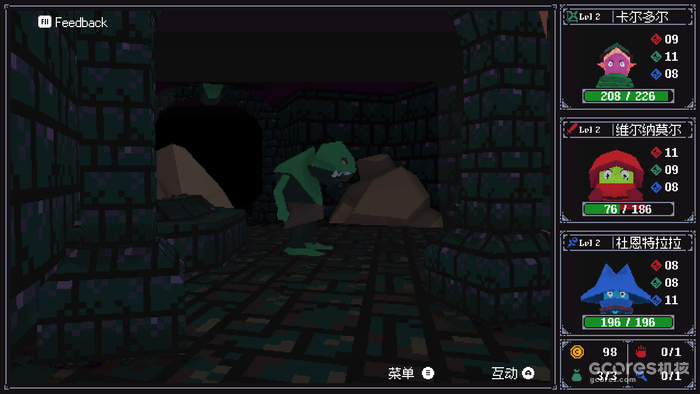Viewport: 700px width, 394px height.
Task: Select the pink elf character portrait
Action: click(x=615, y=66)
